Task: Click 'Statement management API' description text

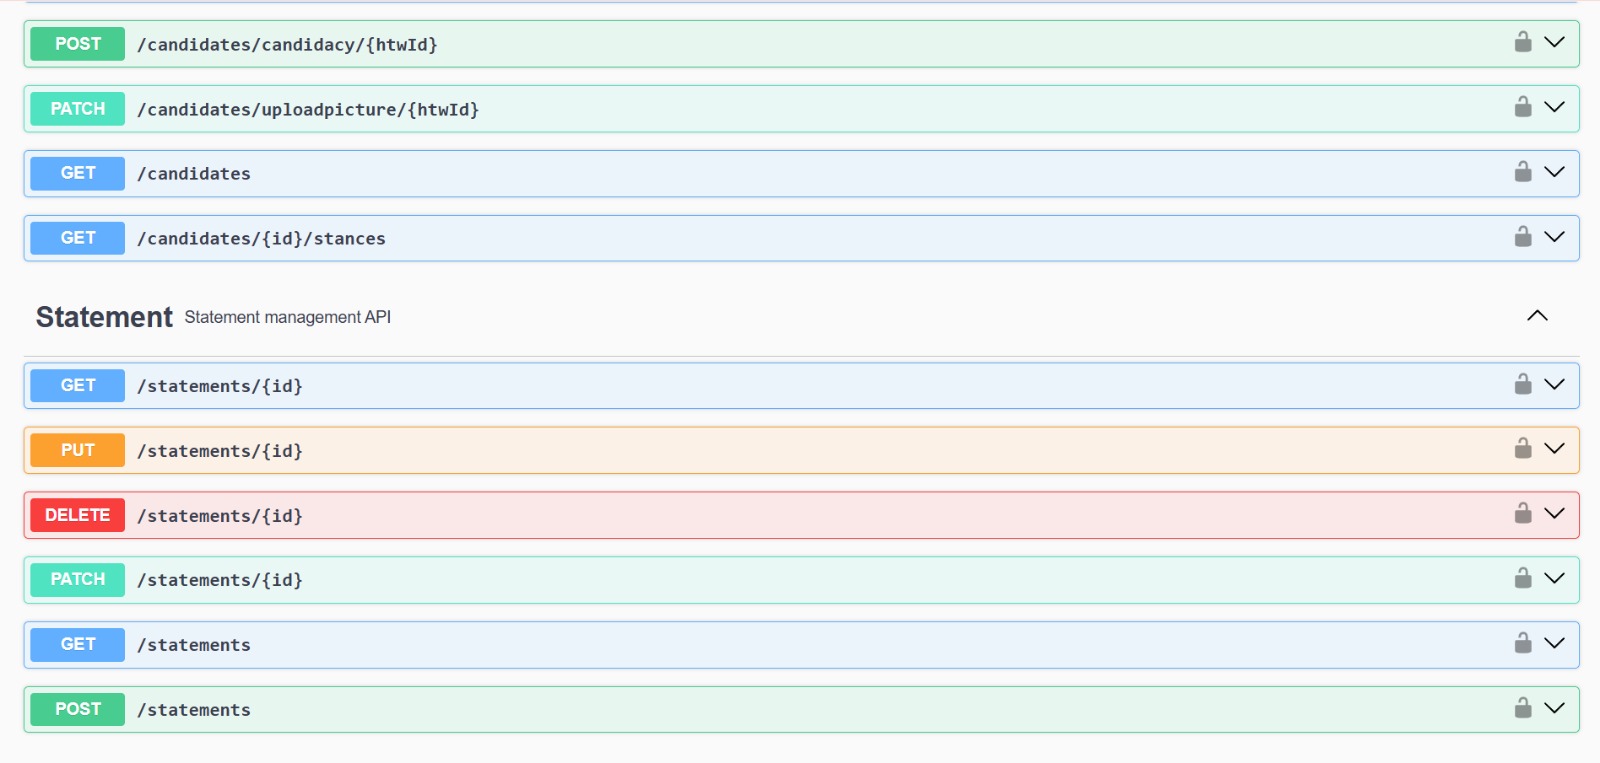Action: click(x=288, y=317)
